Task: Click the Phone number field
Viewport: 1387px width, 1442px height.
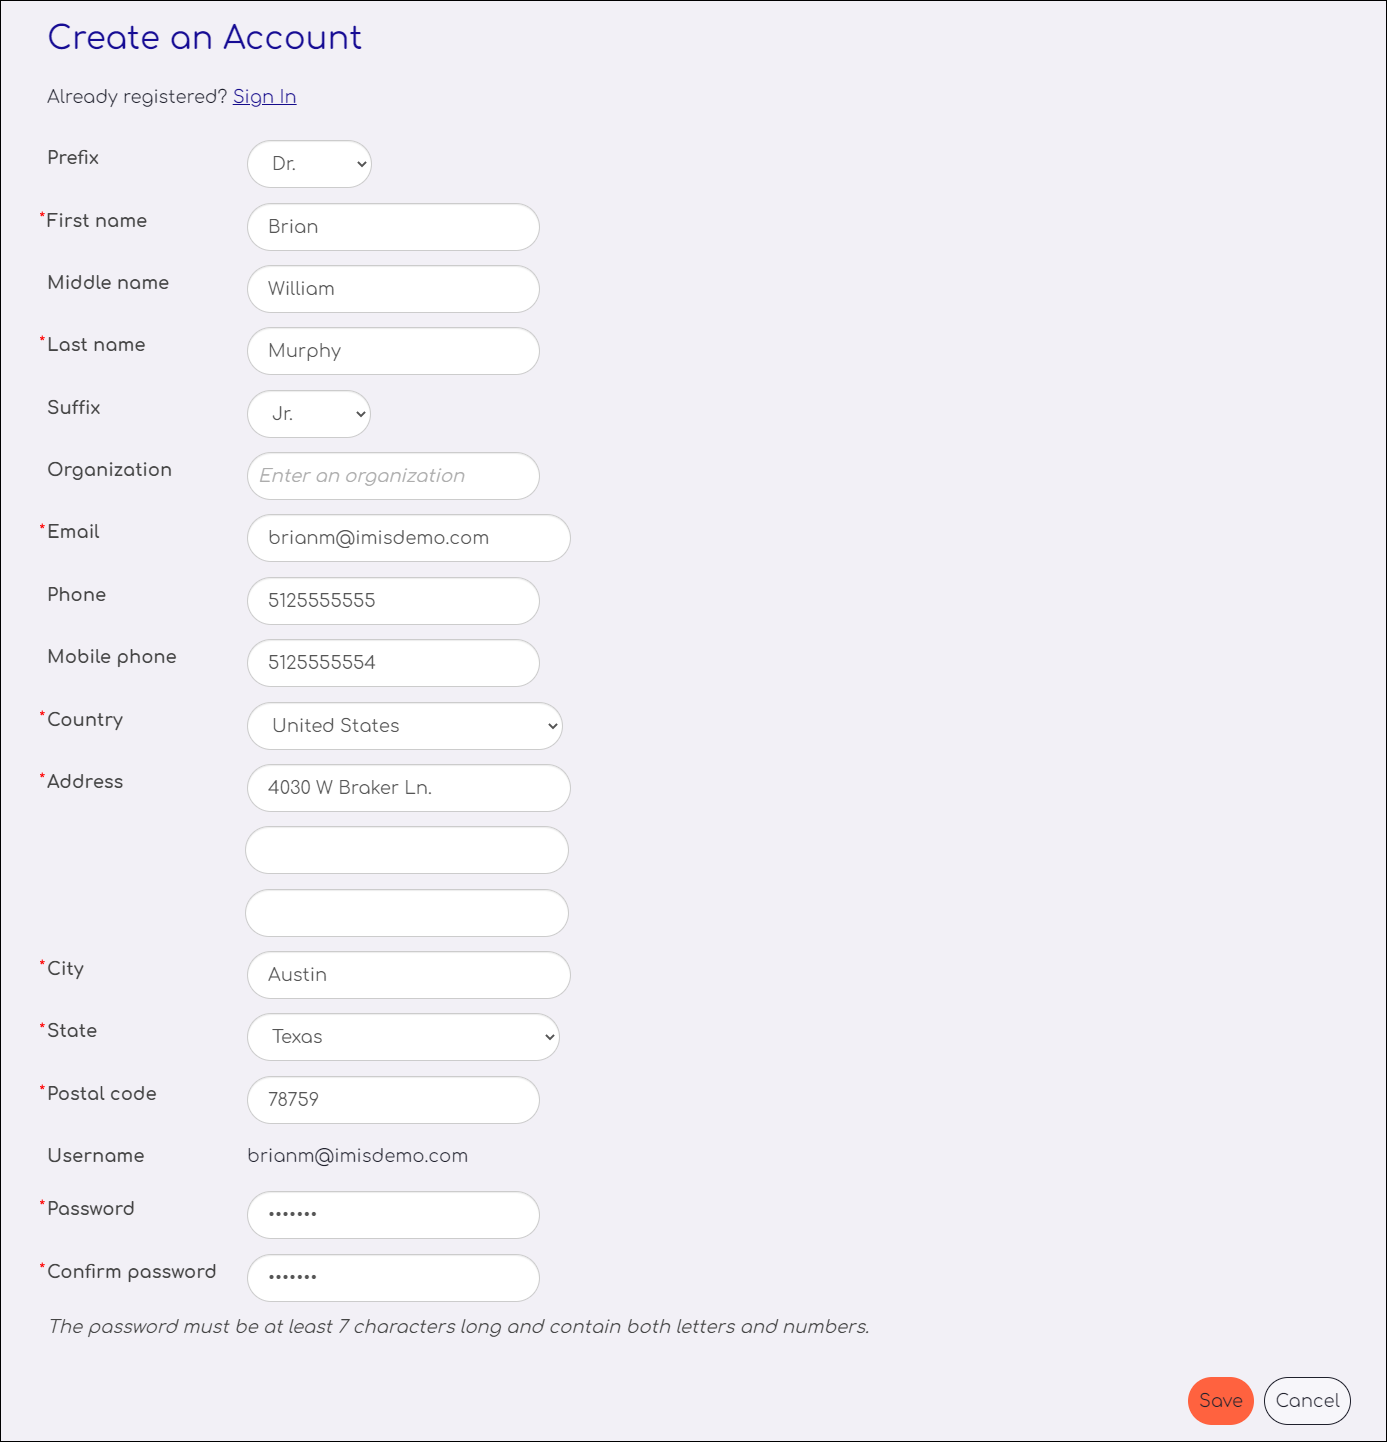Action: [x=393, y=601]
